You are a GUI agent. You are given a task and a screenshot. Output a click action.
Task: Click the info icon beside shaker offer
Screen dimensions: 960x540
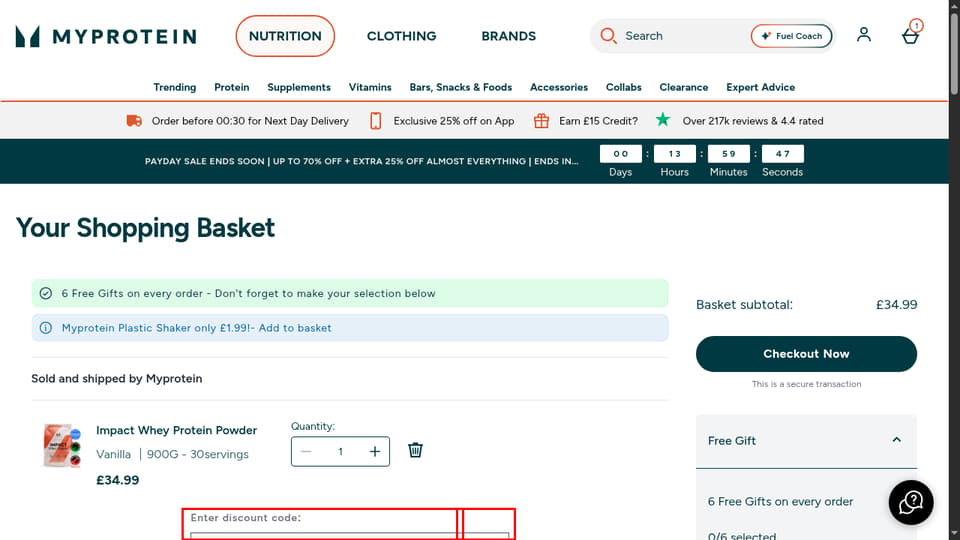pyautogui.click(x=46, y=328)
